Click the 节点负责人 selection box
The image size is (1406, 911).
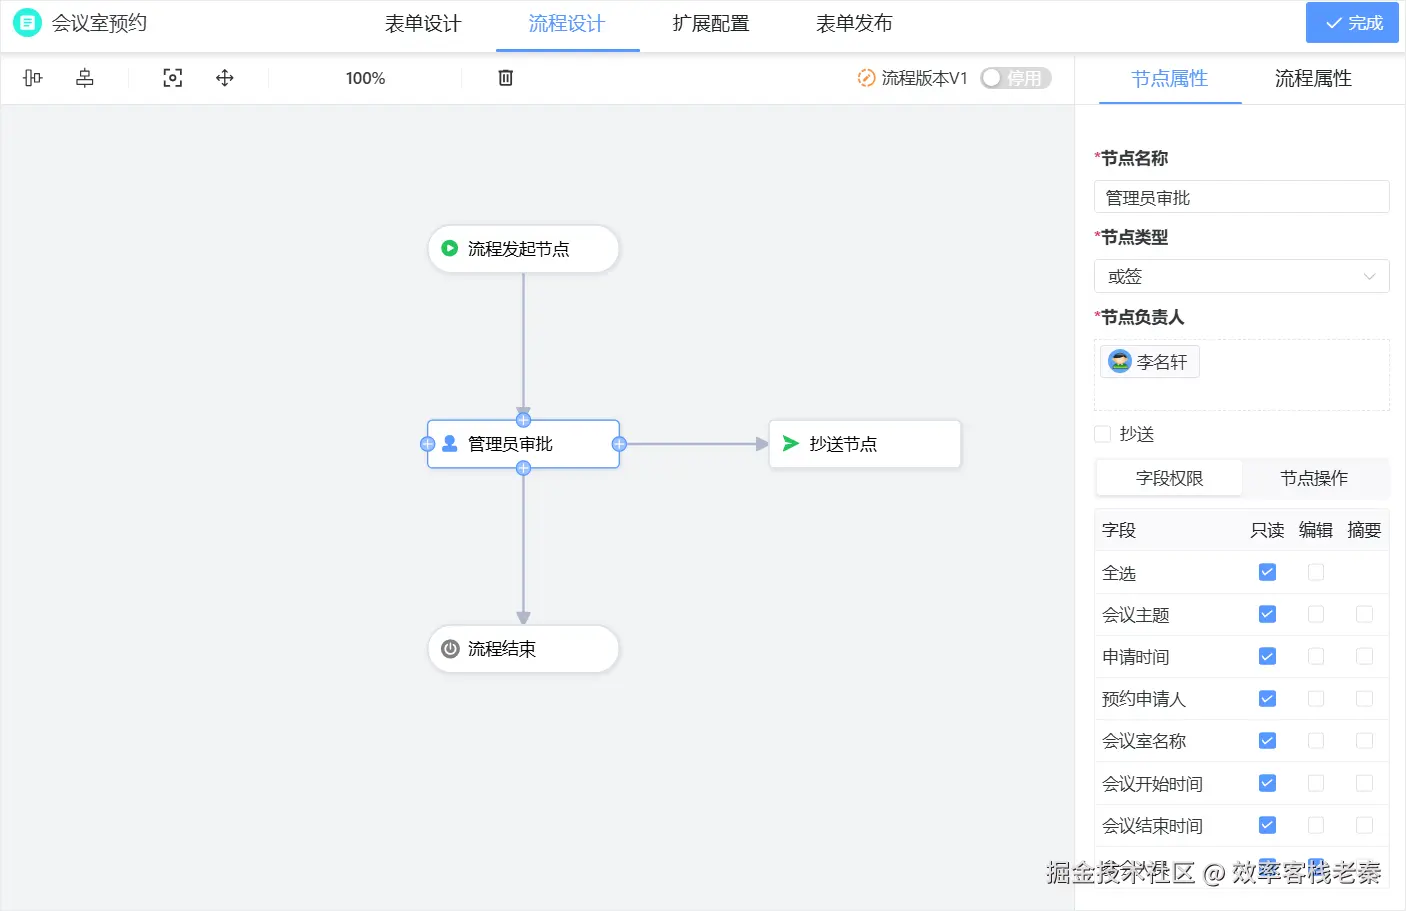(x=1242, y=375)
